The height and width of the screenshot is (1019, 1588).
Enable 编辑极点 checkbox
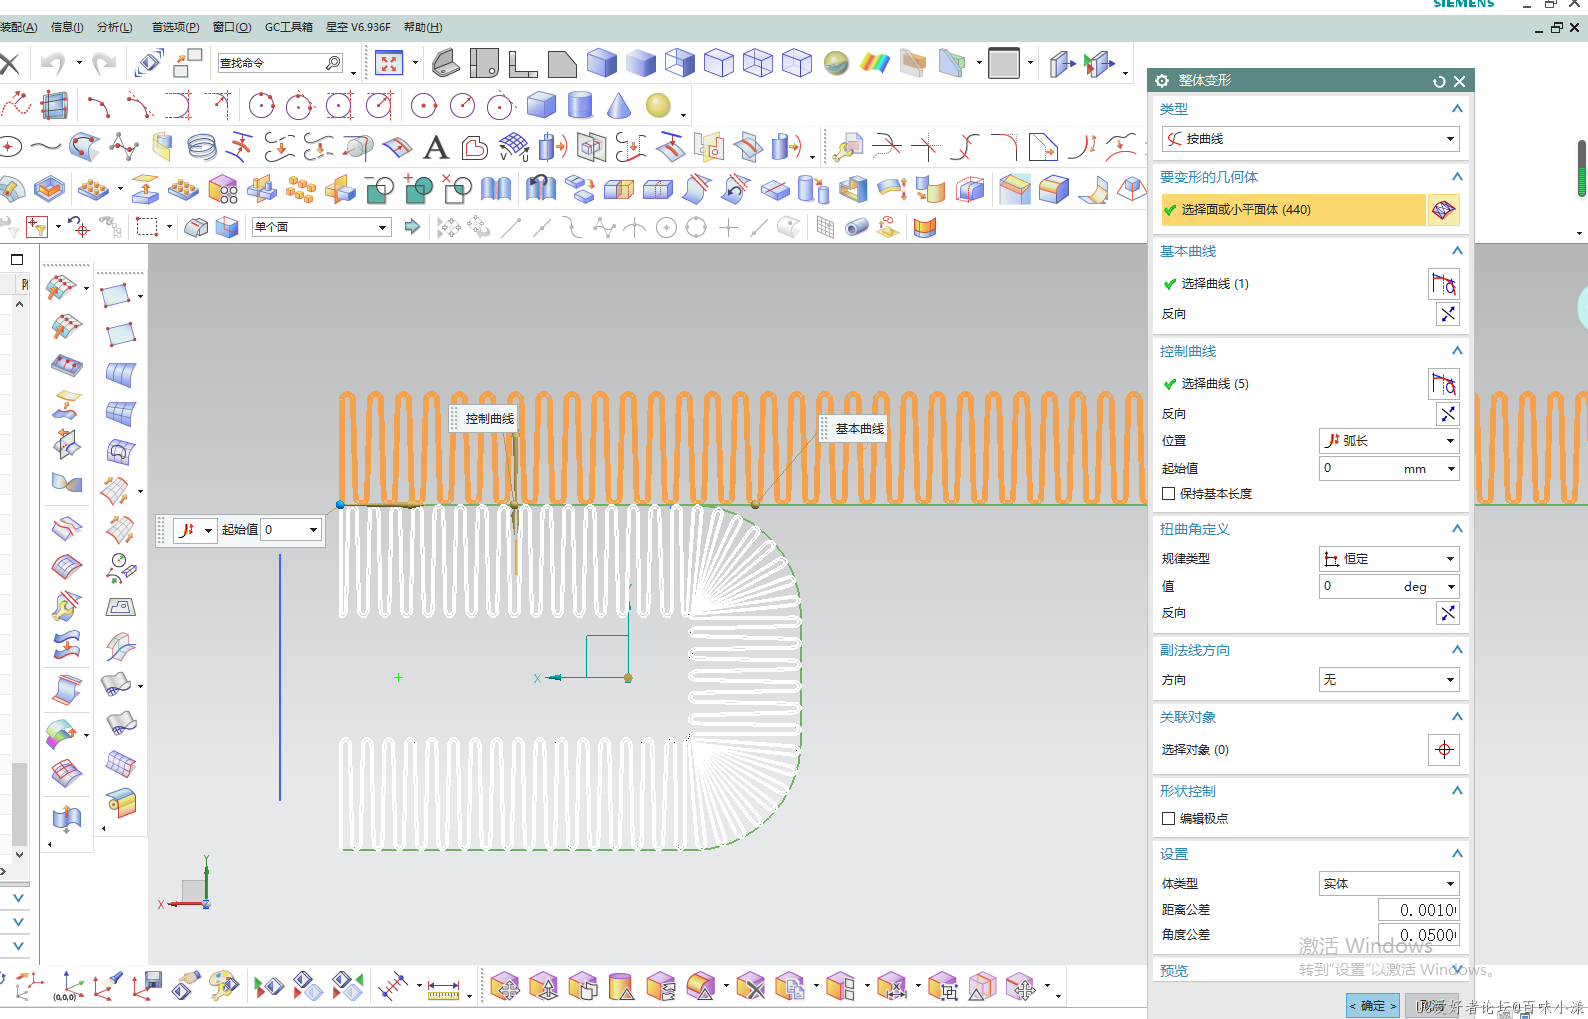[1168, 819]
